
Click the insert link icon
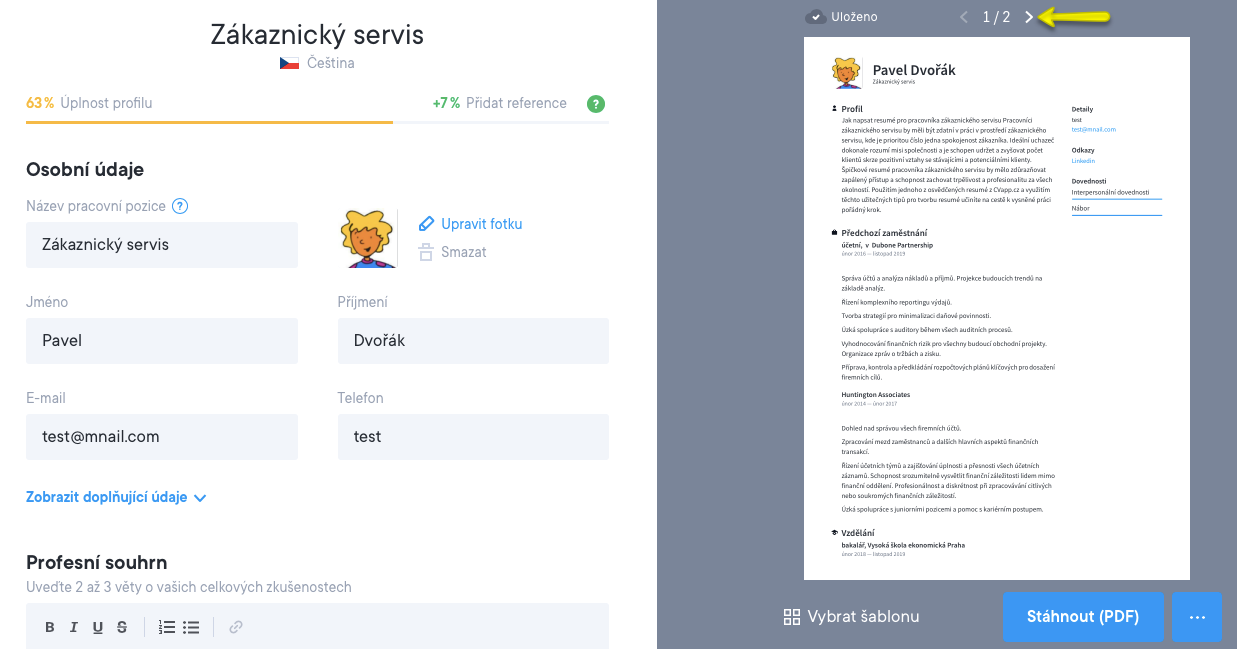point(236,627)
